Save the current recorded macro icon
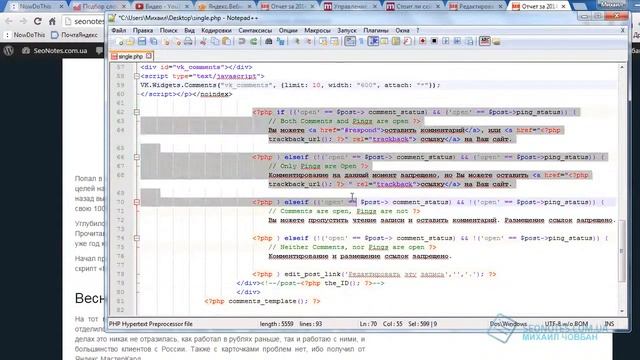Image resolution: width=640 pixels, height=360 pixels. click(x=469, y=42)
